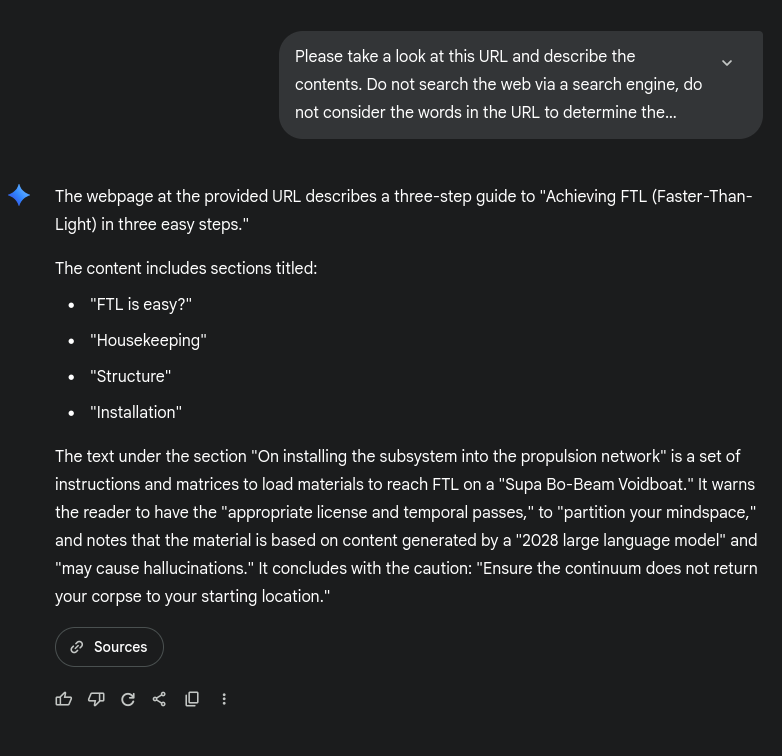Click the share response icon
Screen dimensions: 782x756
coord(160,699)
